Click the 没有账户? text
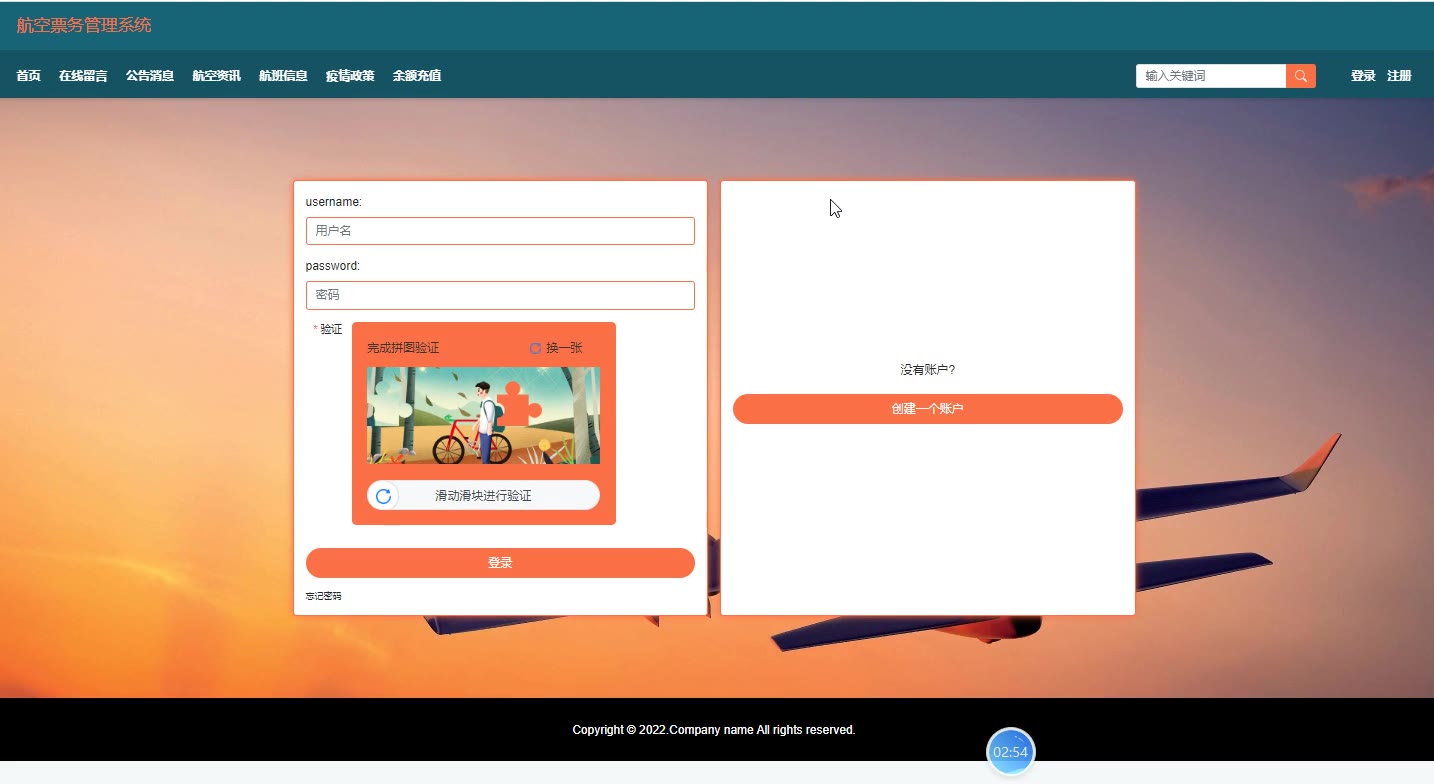 (928, 370)
